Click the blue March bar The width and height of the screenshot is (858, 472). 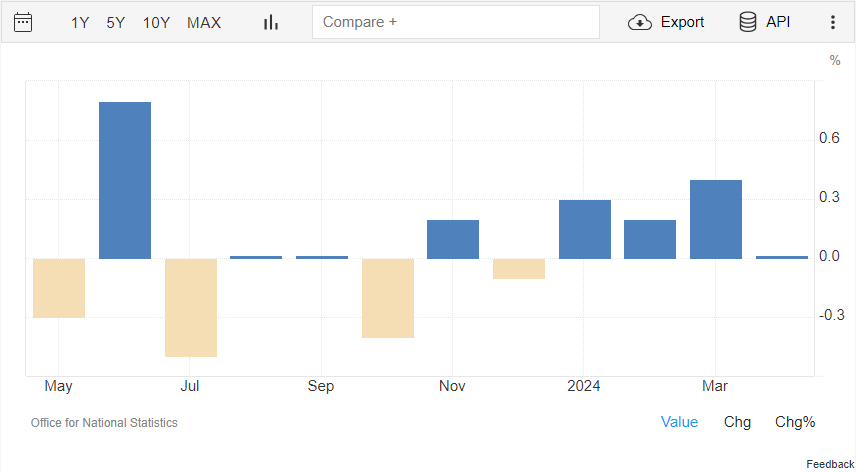pos(716,219)
